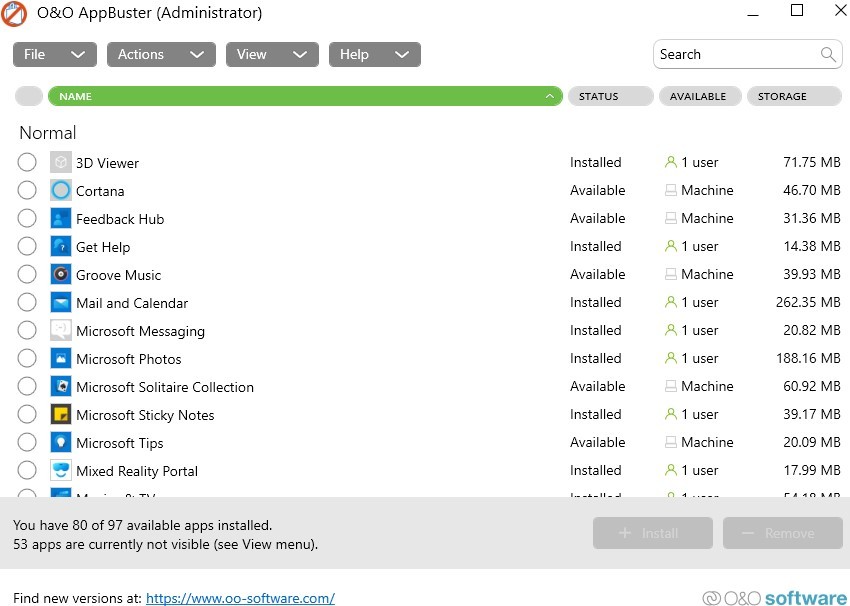This screenshot has height=606, width=850.
Task: Click the Microsoft Tips app icon
Action: 61,442
